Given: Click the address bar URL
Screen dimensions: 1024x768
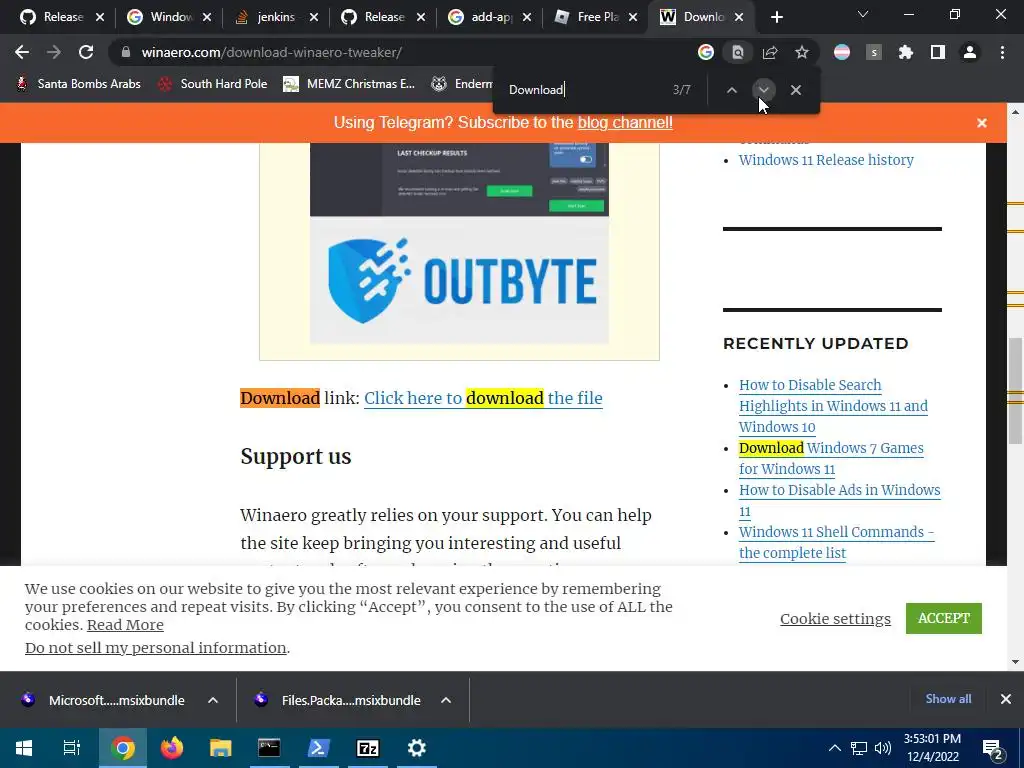Looking at the screenshot, I should (272, 52).
